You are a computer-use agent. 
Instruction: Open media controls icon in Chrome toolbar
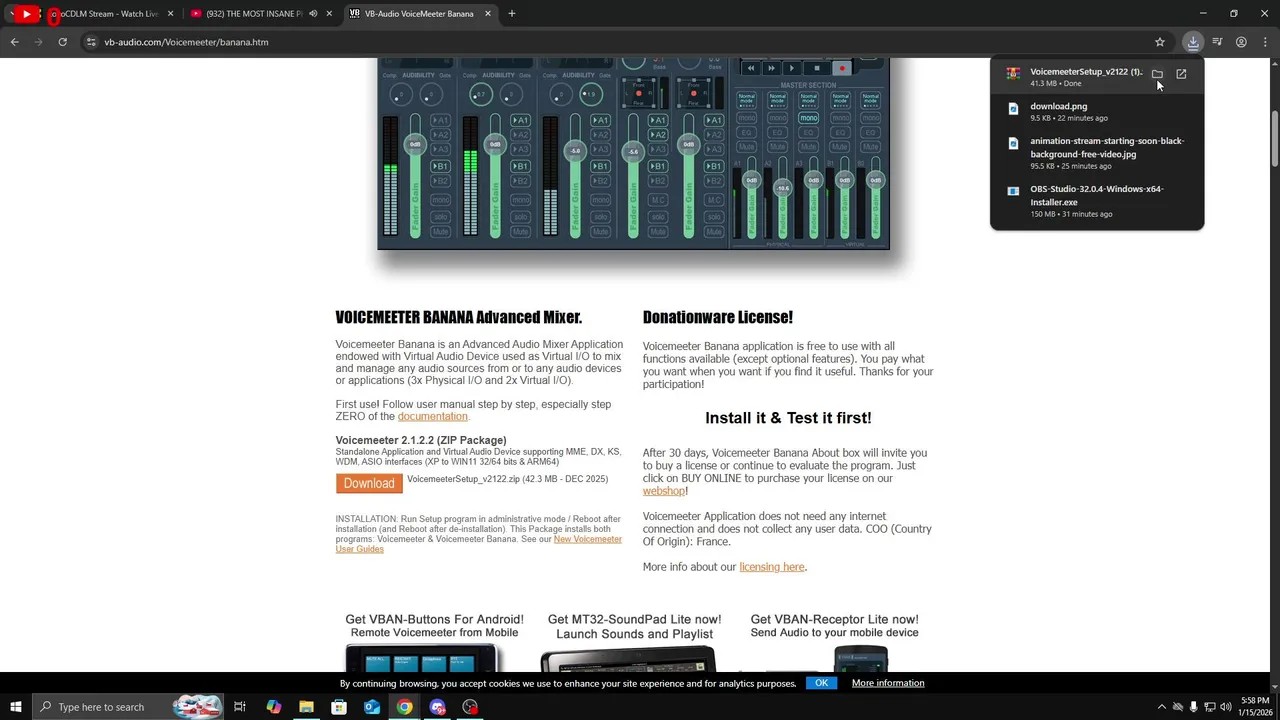point(1217,42)
